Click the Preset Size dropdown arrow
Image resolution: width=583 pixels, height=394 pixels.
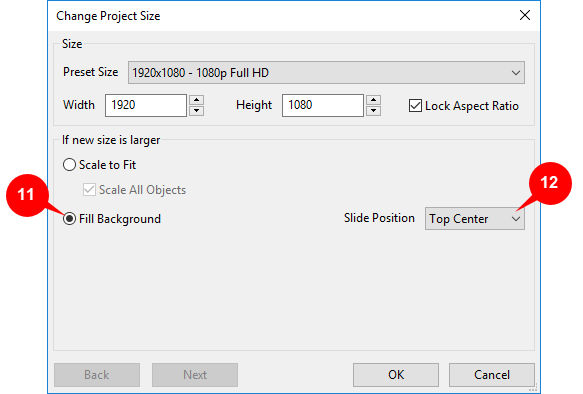point(515,73)
